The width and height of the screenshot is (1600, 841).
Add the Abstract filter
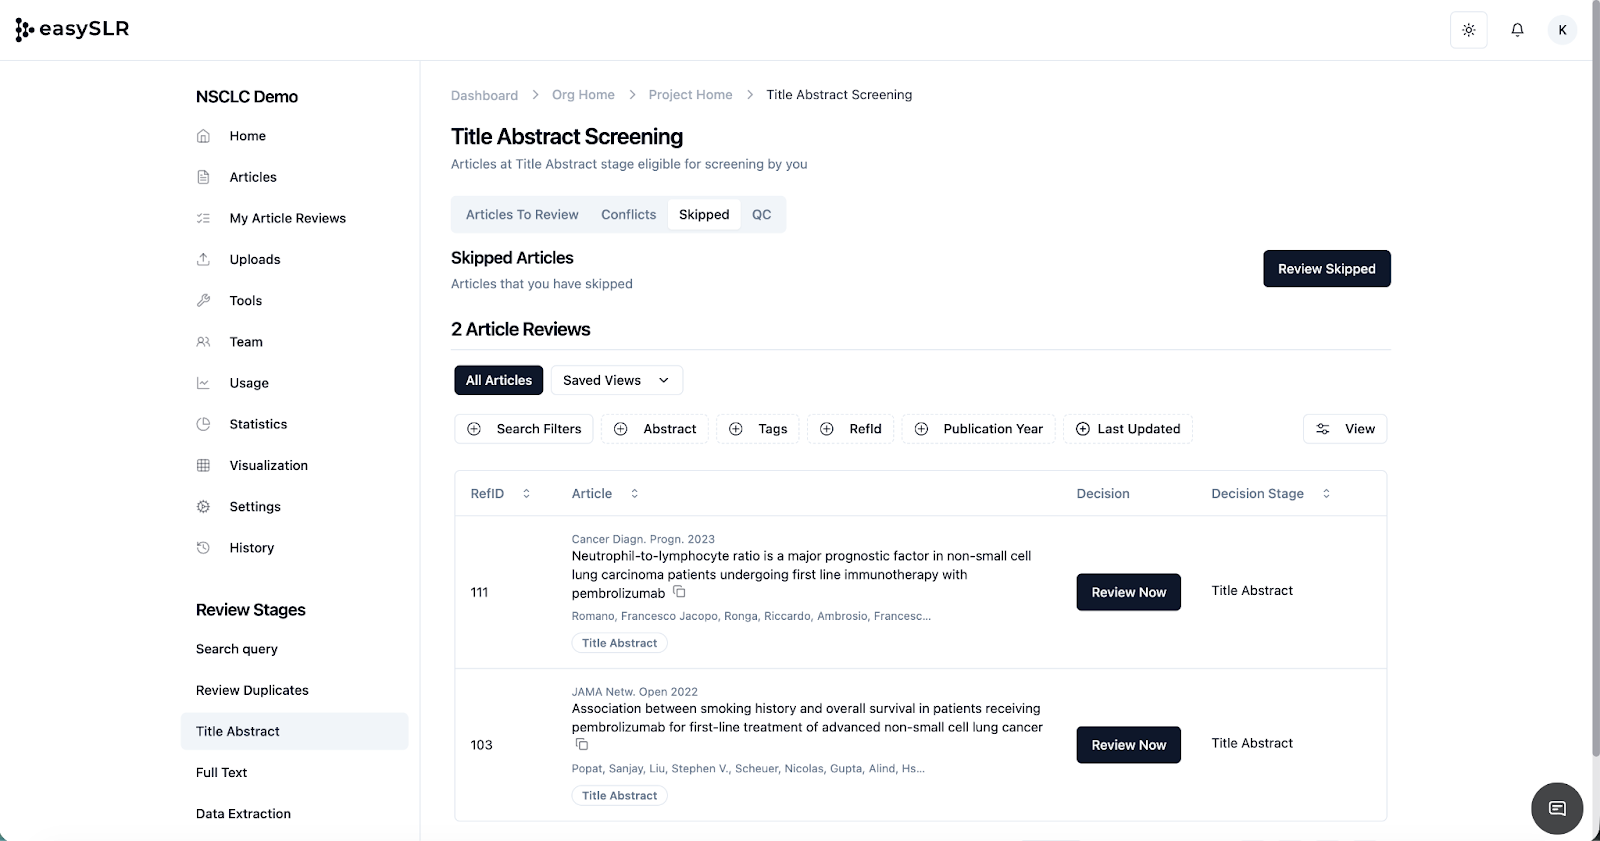pyautogui.click(x=655, y=429)
